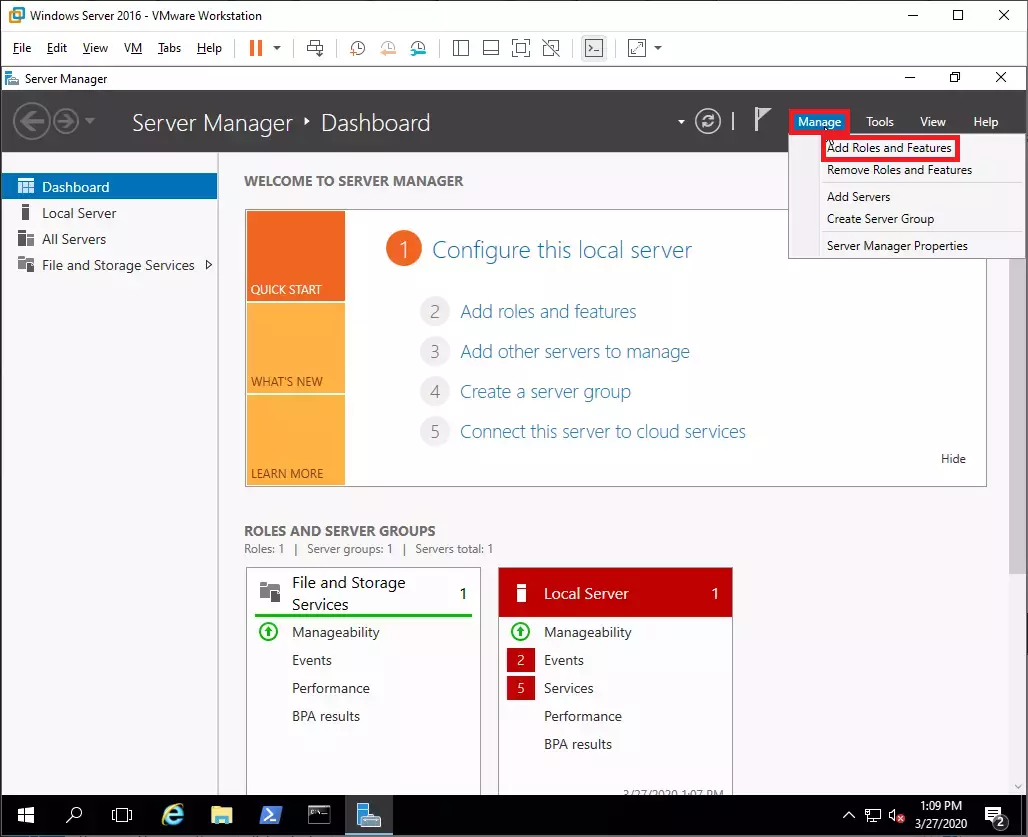Expand navigation history dropdown arrow

[x=90, y=121]
